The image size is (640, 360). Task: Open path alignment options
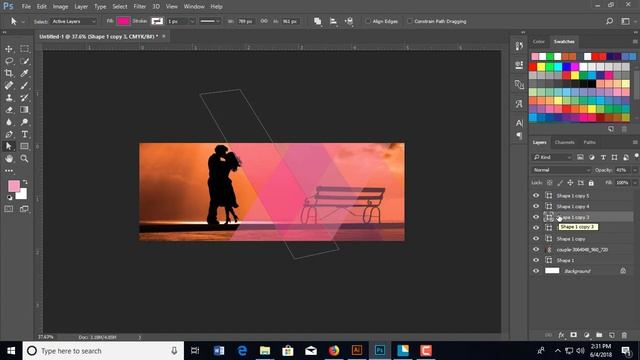(333, 21)
